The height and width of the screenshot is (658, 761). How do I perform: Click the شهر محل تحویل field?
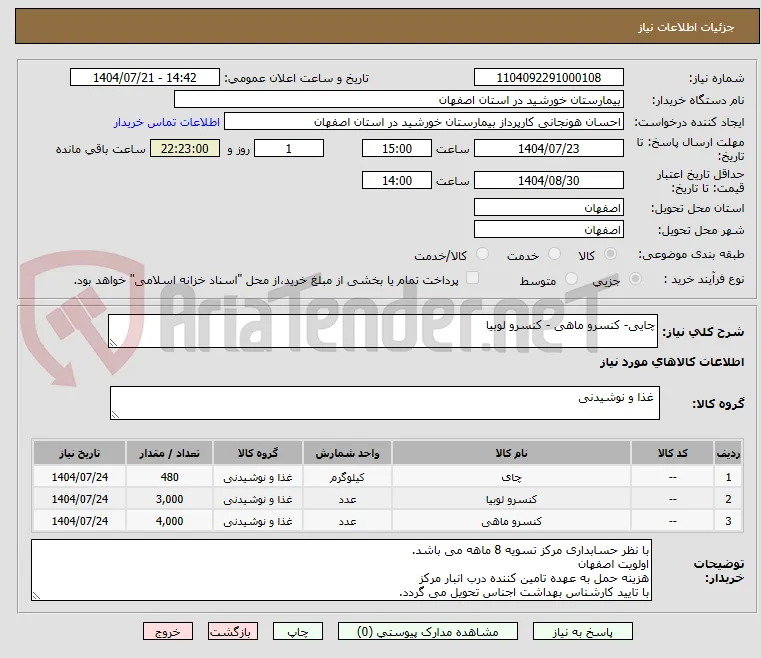pyautogui.click(x=548, y=229)
